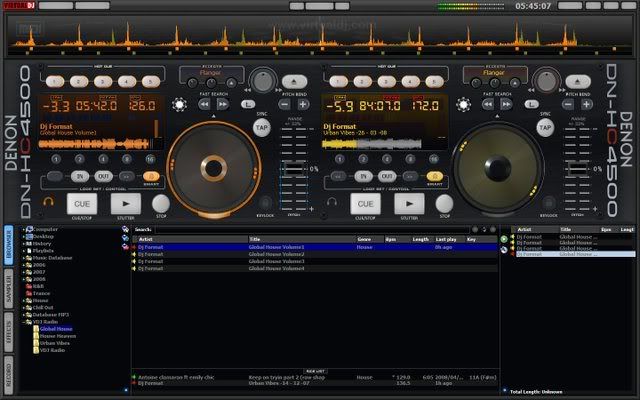The width and height of the screenshot is (640, 400).
Task: Click left deck pitch bend minus
Action: point(284,104)
